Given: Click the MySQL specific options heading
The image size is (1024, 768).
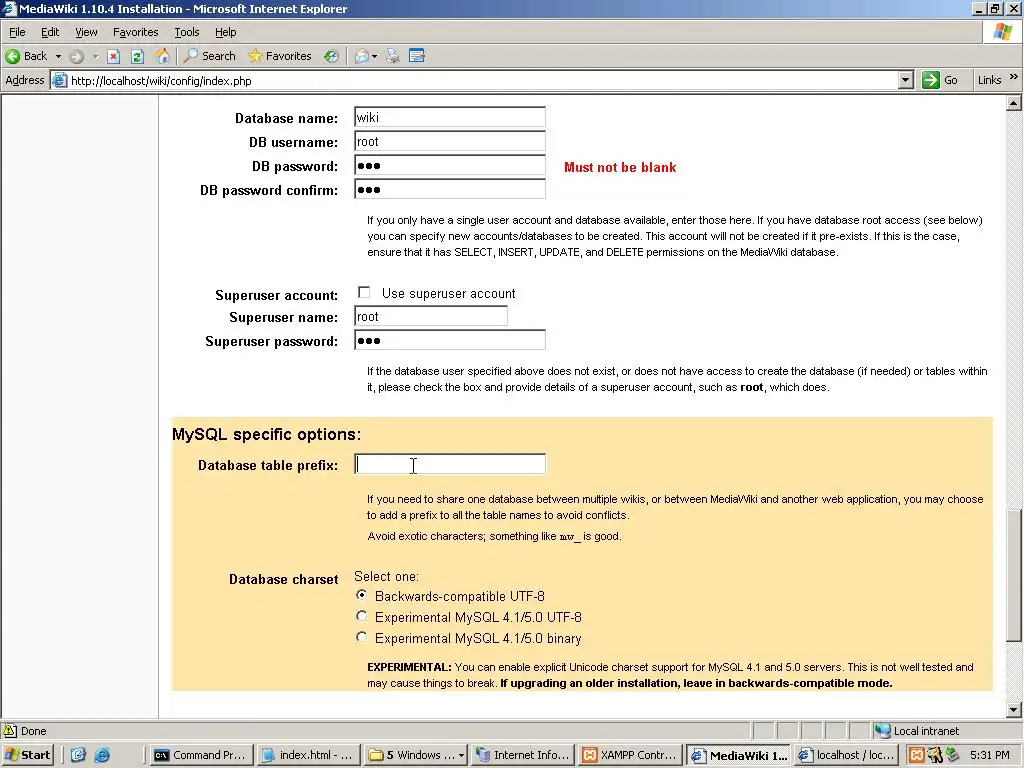Looking at the screenshot, I should pos(266,434).
